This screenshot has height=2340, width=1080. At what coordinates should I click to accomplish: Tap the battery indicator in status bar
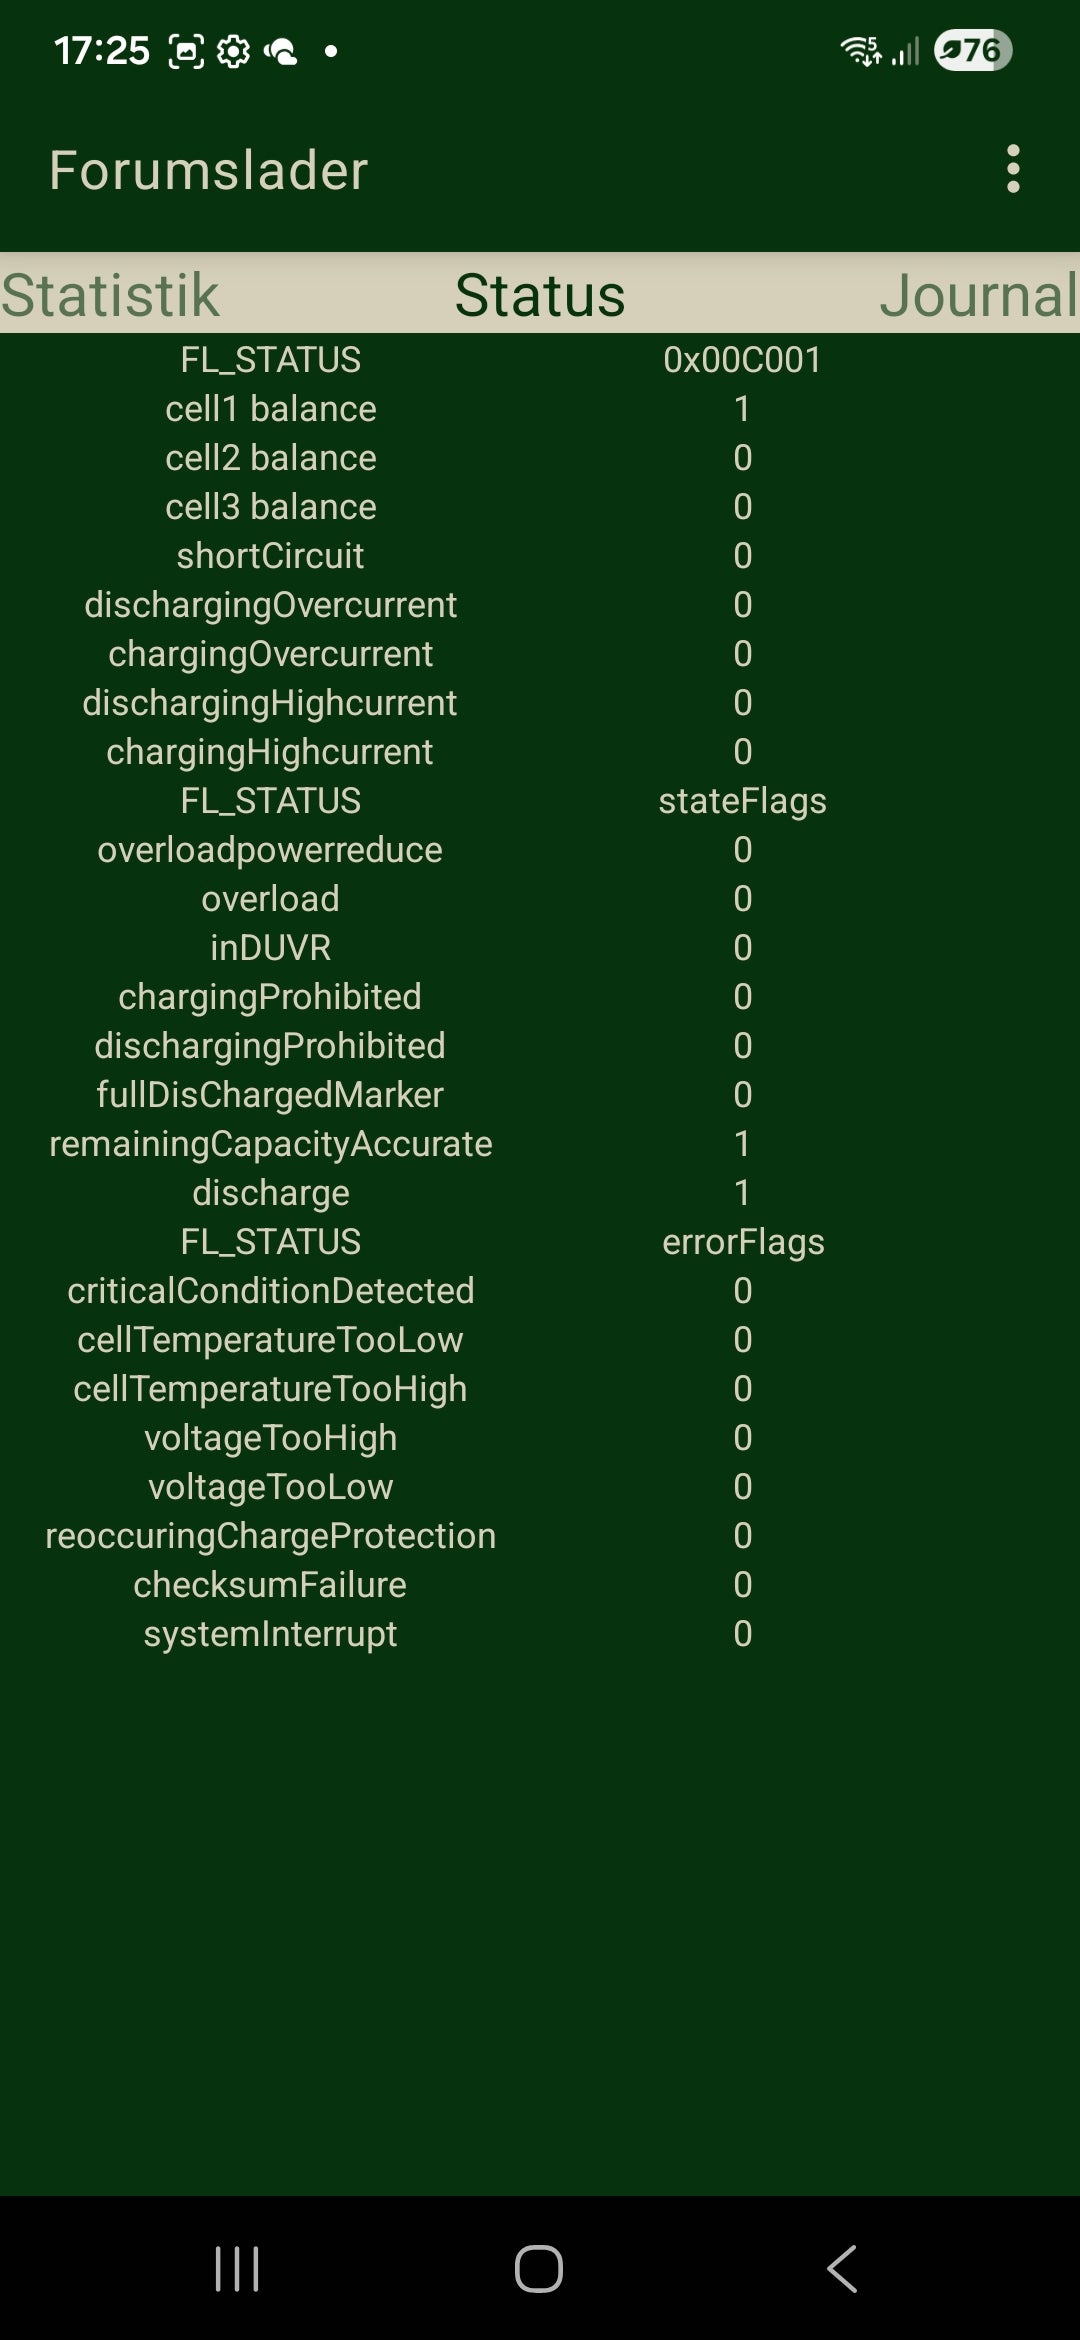pyautogui.click(x=972, y=50)
